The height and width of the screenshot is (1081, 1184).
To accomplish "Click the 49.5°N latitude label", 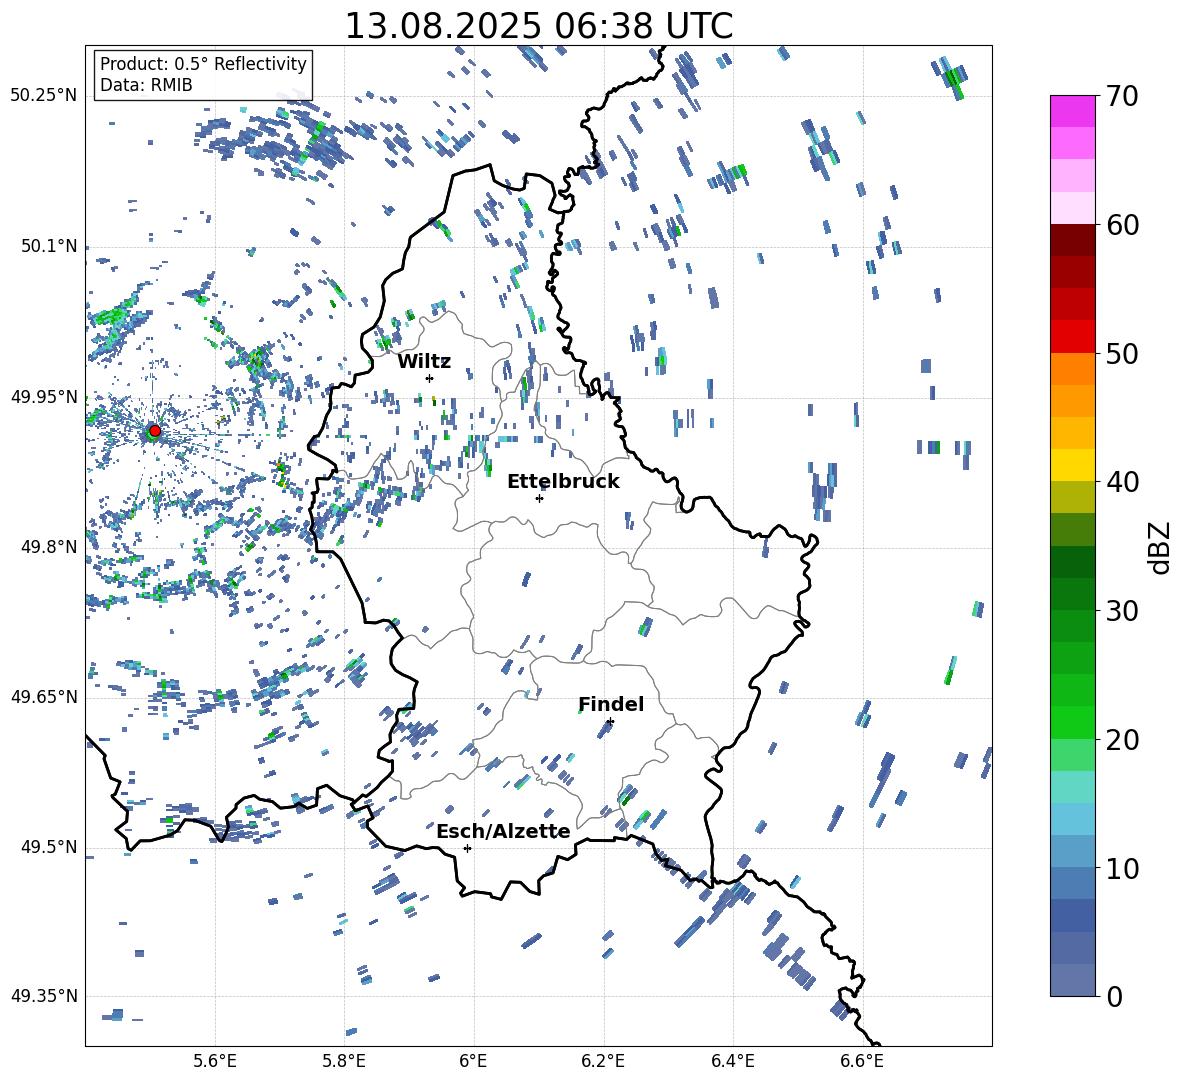I will (48, 846).
